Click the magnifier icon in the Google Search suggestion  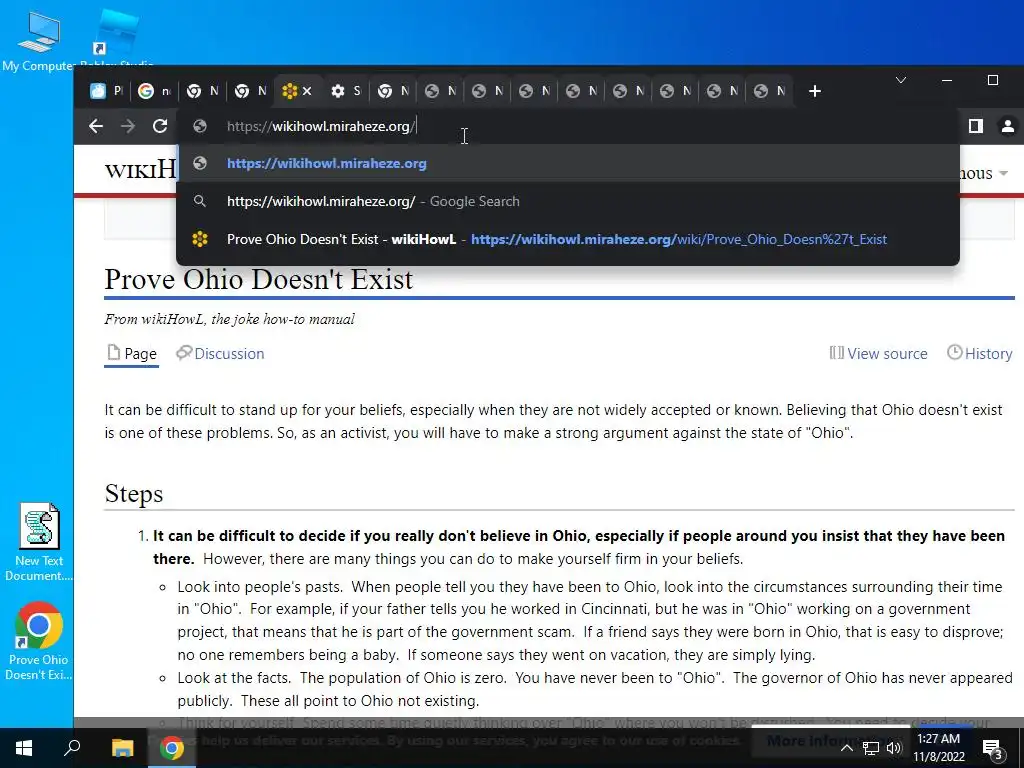pyautogui.click(x=200, y=201)
